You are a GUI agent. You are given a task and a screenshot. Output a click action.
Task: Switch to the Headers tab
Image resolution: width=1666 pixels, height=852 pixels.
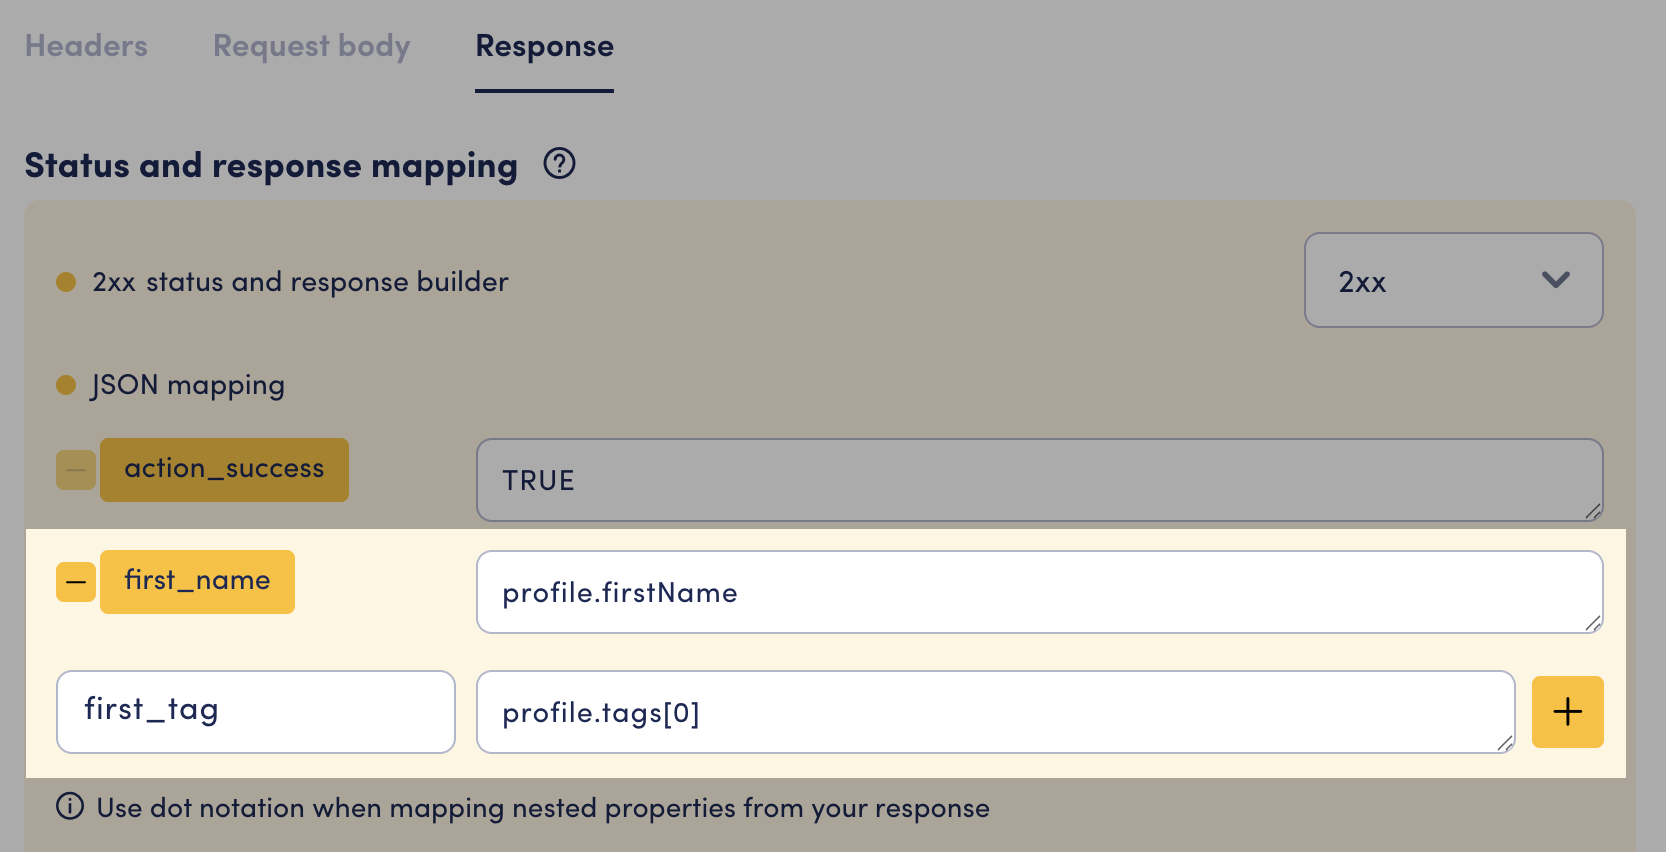[86, 46]
